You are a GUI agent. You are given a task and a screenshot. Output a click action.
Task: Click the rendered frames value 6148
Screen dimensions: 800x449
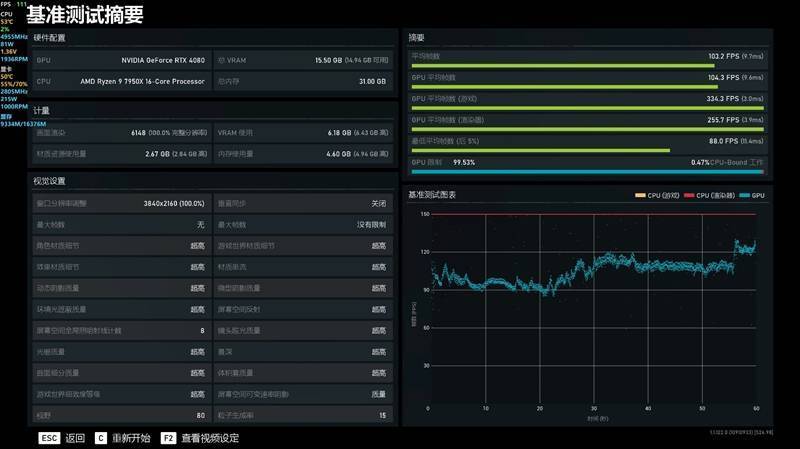pyautogui.click(x=138, y=133)
